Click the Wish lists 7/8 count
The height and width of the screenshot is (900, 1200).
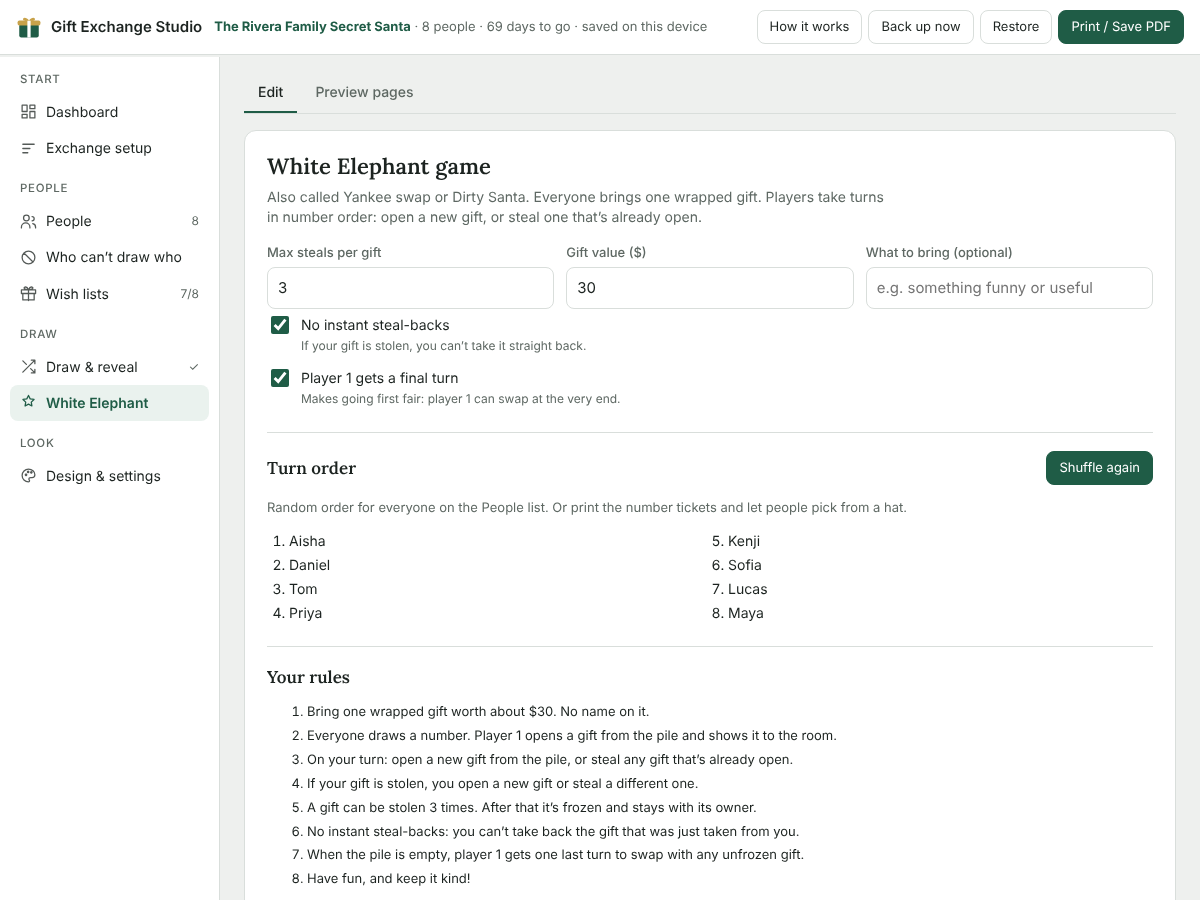point(189,294)
